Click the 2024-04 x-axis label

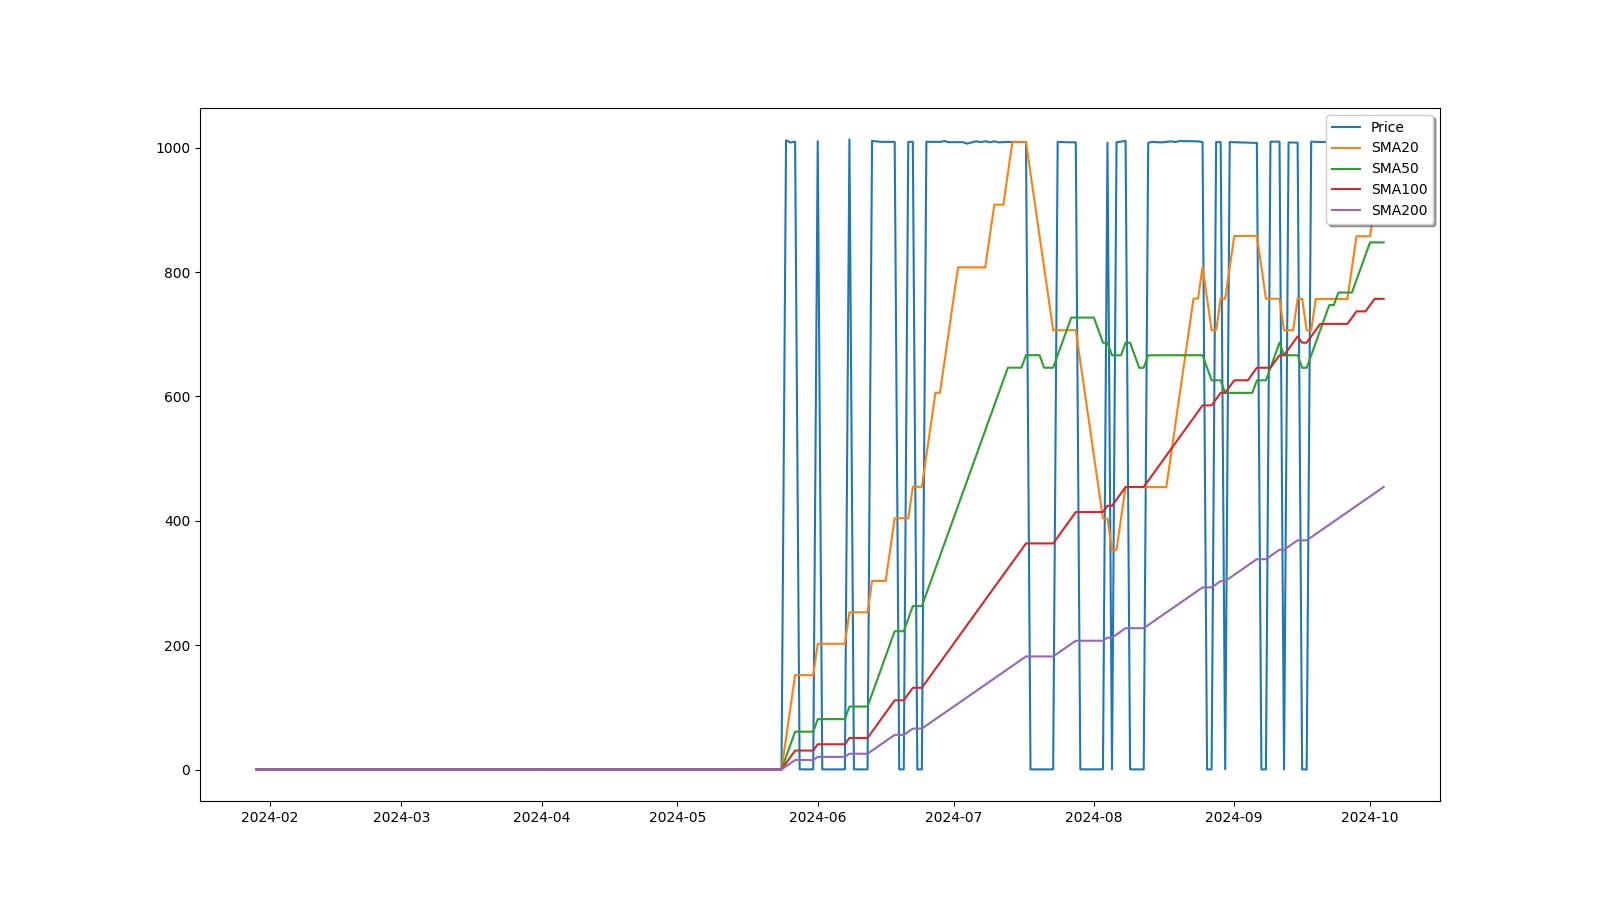542,817
